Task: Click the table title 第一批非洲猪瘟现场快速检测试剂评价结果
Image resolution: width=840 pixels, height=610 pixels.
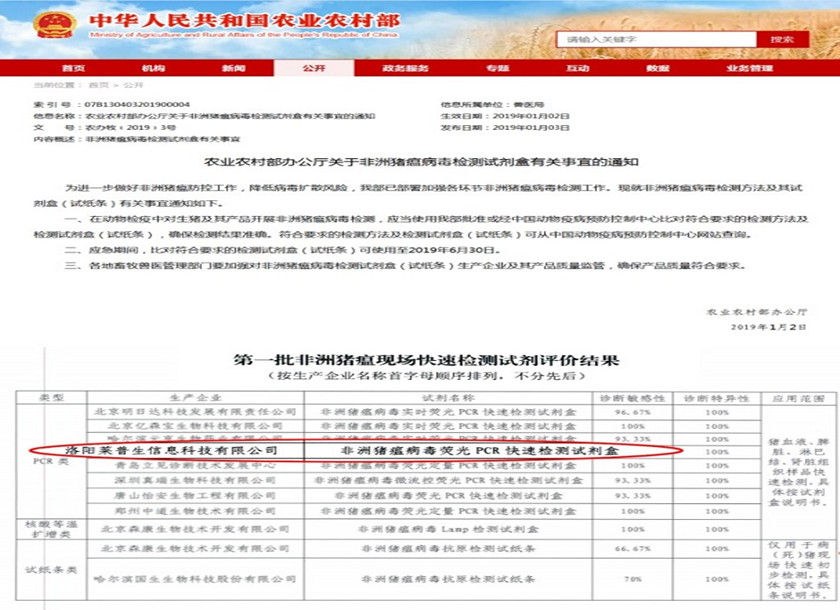Action: coord(426,359)
